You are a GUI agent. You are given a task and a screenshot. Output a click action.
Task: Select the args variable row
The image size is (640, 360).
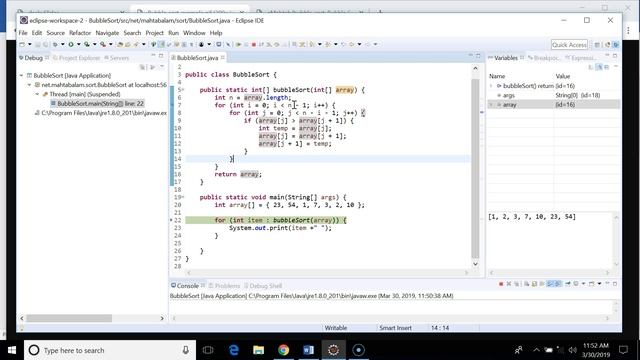(x=554, y=96)
